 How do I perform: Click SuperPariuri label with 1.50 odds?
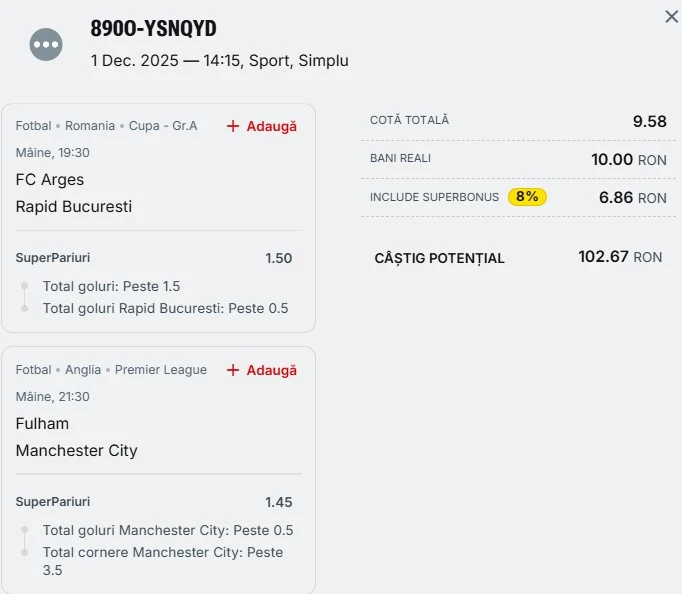[53, 258]
